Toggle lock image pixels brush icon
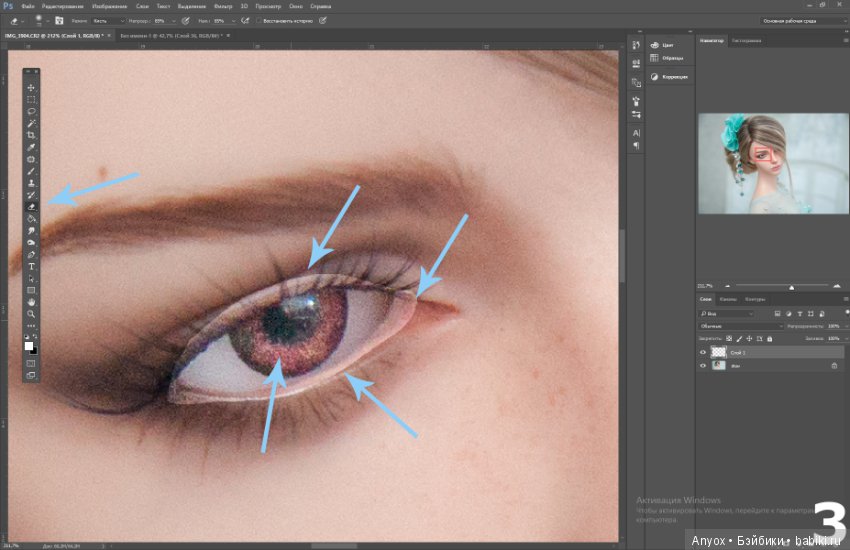 click(x=739, y=339)
